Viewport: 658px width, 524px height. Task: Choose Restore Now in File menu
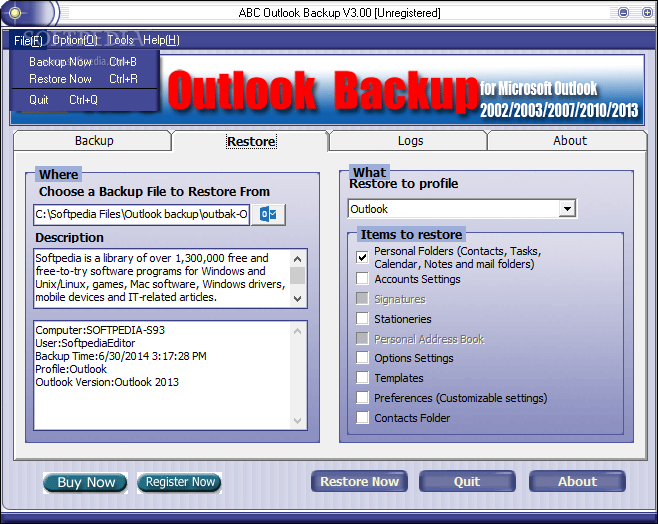click(x=84, y=79)
